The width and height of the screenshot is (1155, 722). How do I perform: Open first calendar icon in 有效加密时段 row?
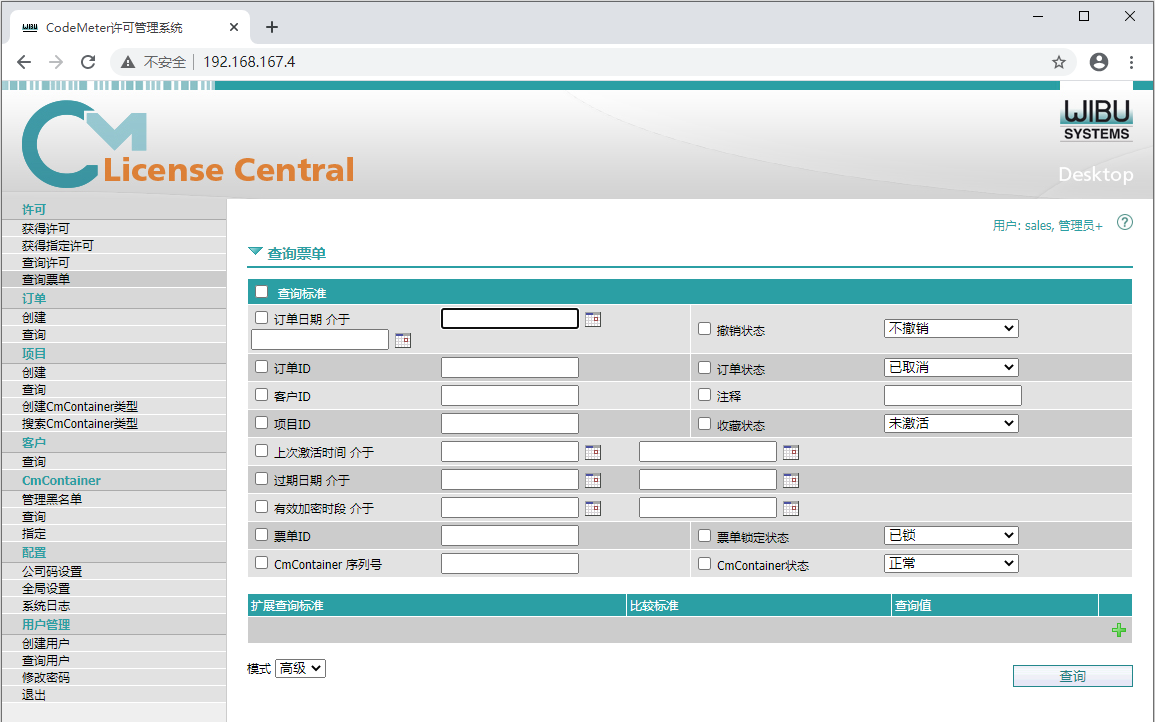[592, 508]
